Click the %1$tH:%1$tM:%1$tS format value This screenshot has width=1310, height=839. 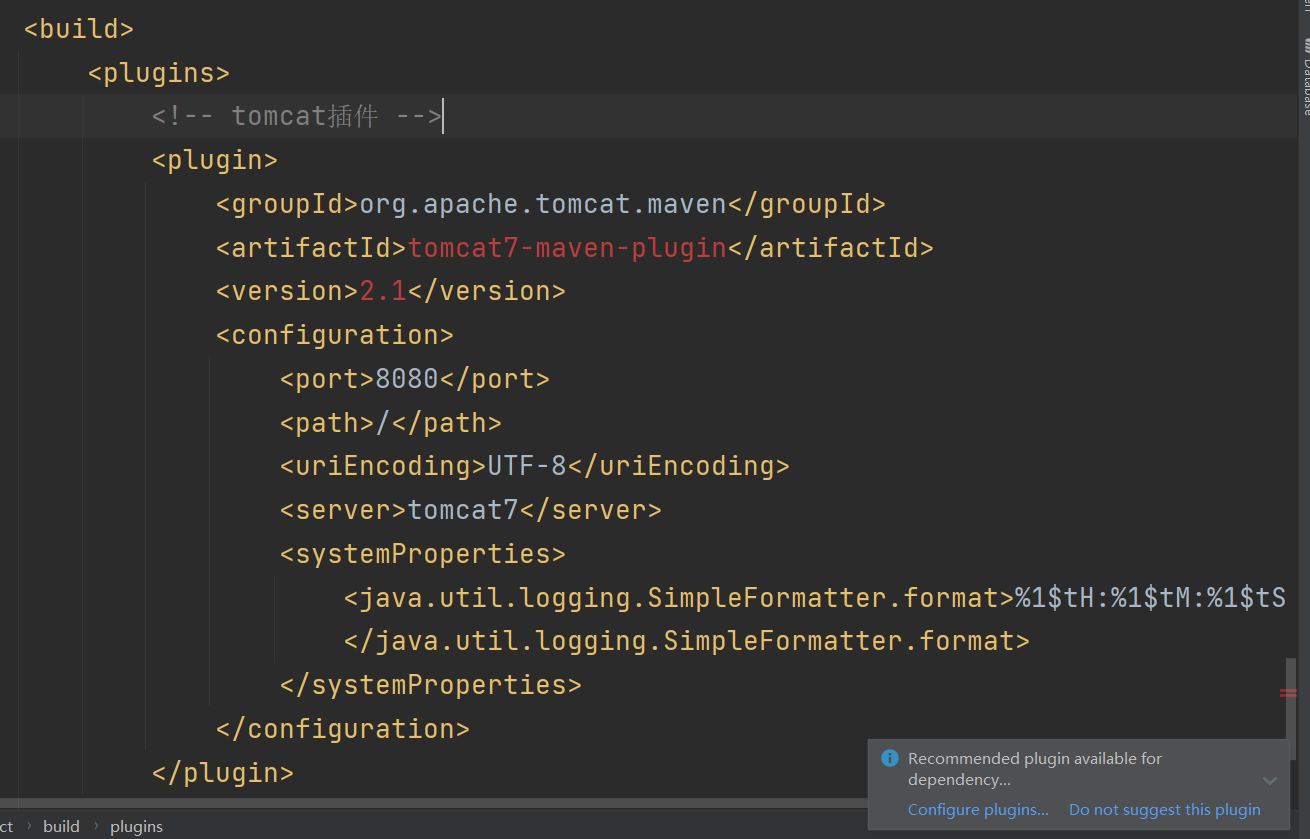click(1150, 598)
